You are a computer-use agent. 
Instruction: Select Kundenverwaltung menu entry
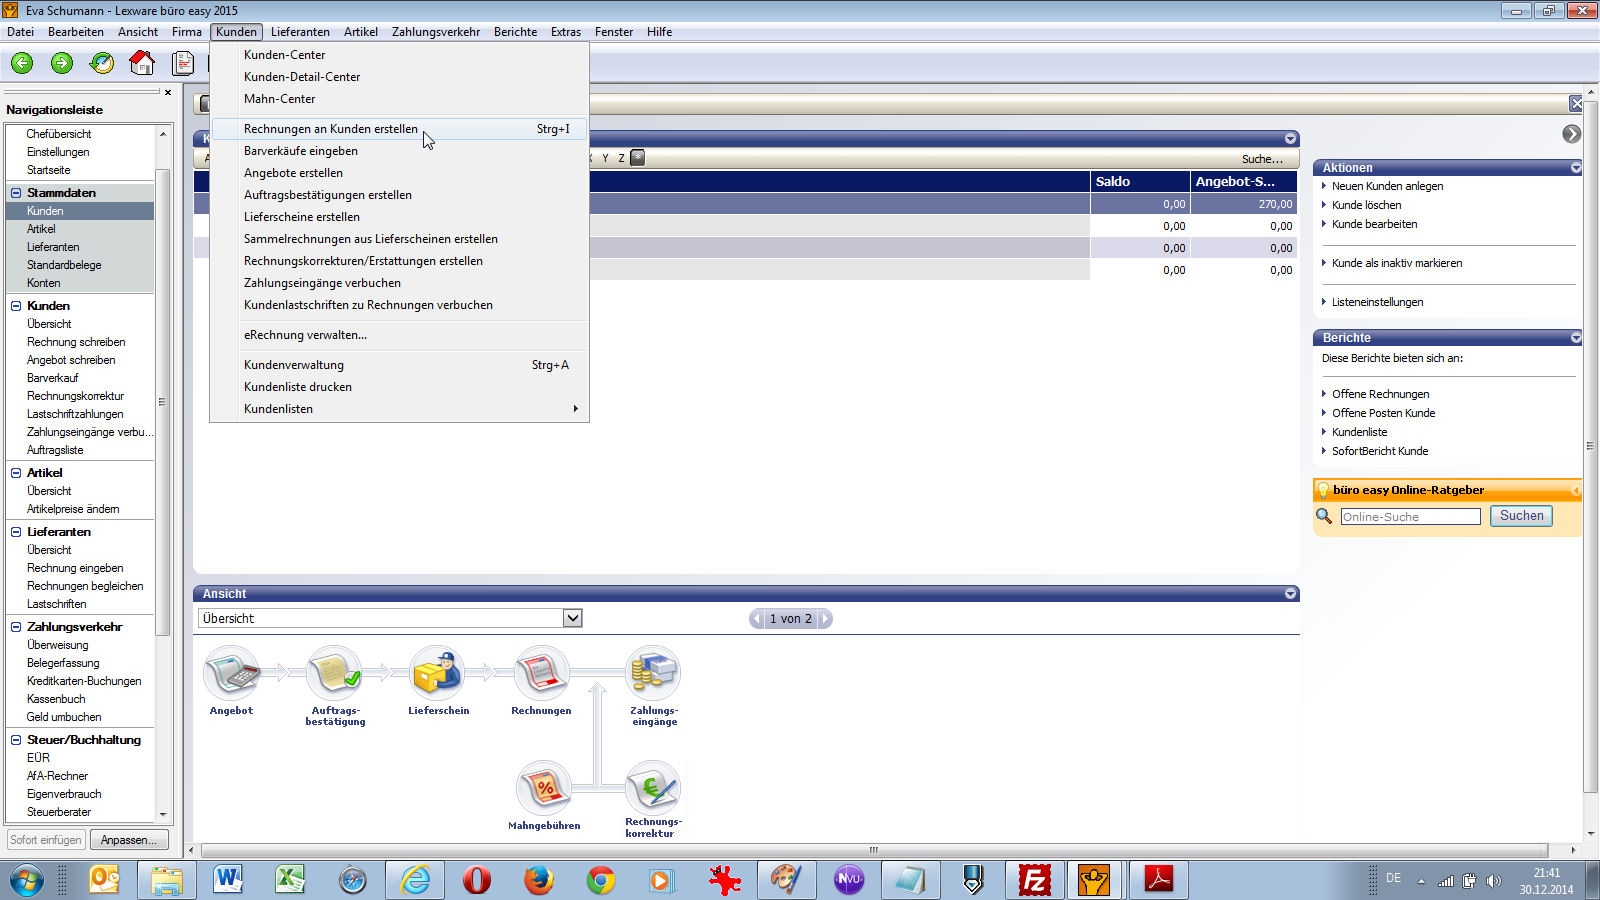click(399, 365)
